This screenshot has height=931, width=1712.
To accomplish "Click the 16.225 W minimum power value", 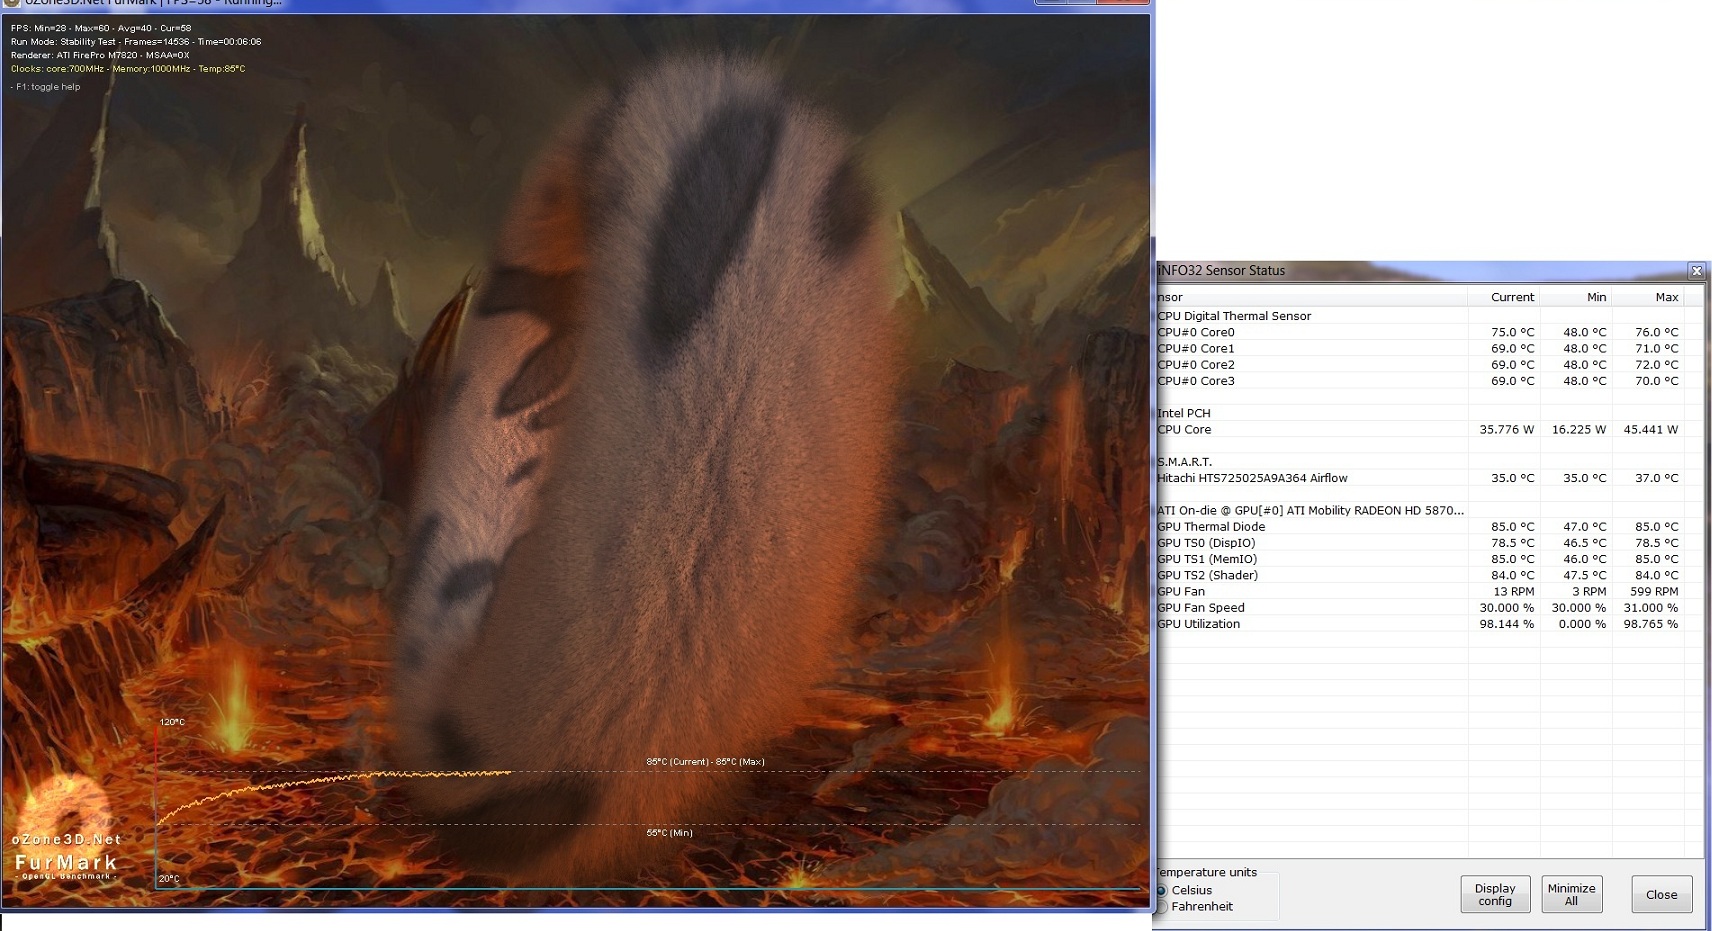I will coord(1579,429).
